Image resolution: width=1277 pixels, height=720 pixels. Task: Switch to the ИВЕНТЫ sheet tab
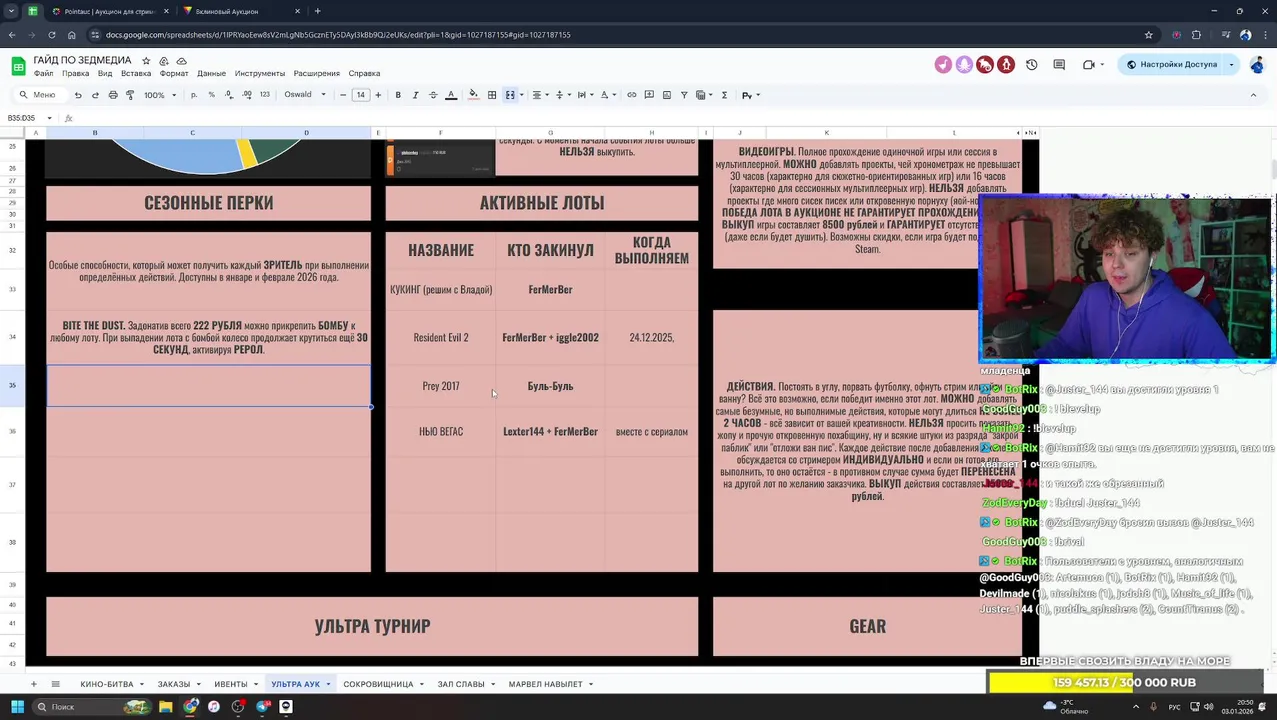point(231,684)
